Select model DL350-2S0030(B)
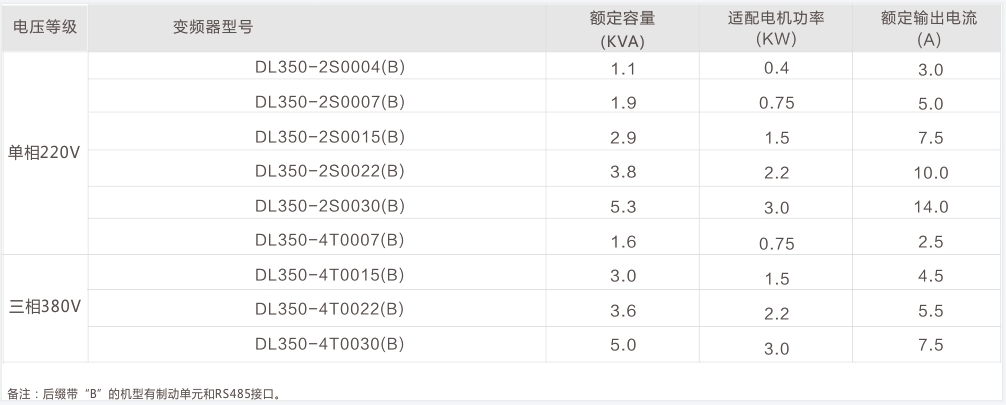This screenshot has height=405, width=1006. pyautogui.click(x=329, y=205)
